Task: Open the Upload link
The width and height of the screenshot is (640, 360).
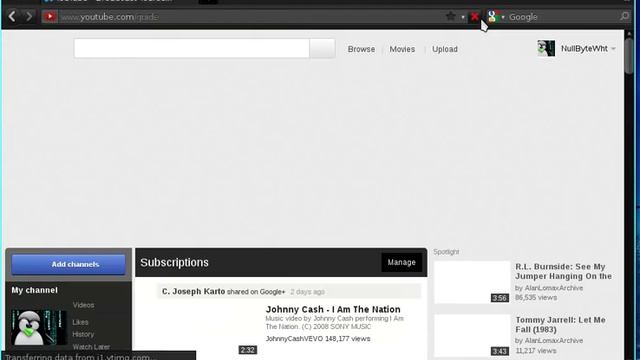Action: click(x=445, y=49)
